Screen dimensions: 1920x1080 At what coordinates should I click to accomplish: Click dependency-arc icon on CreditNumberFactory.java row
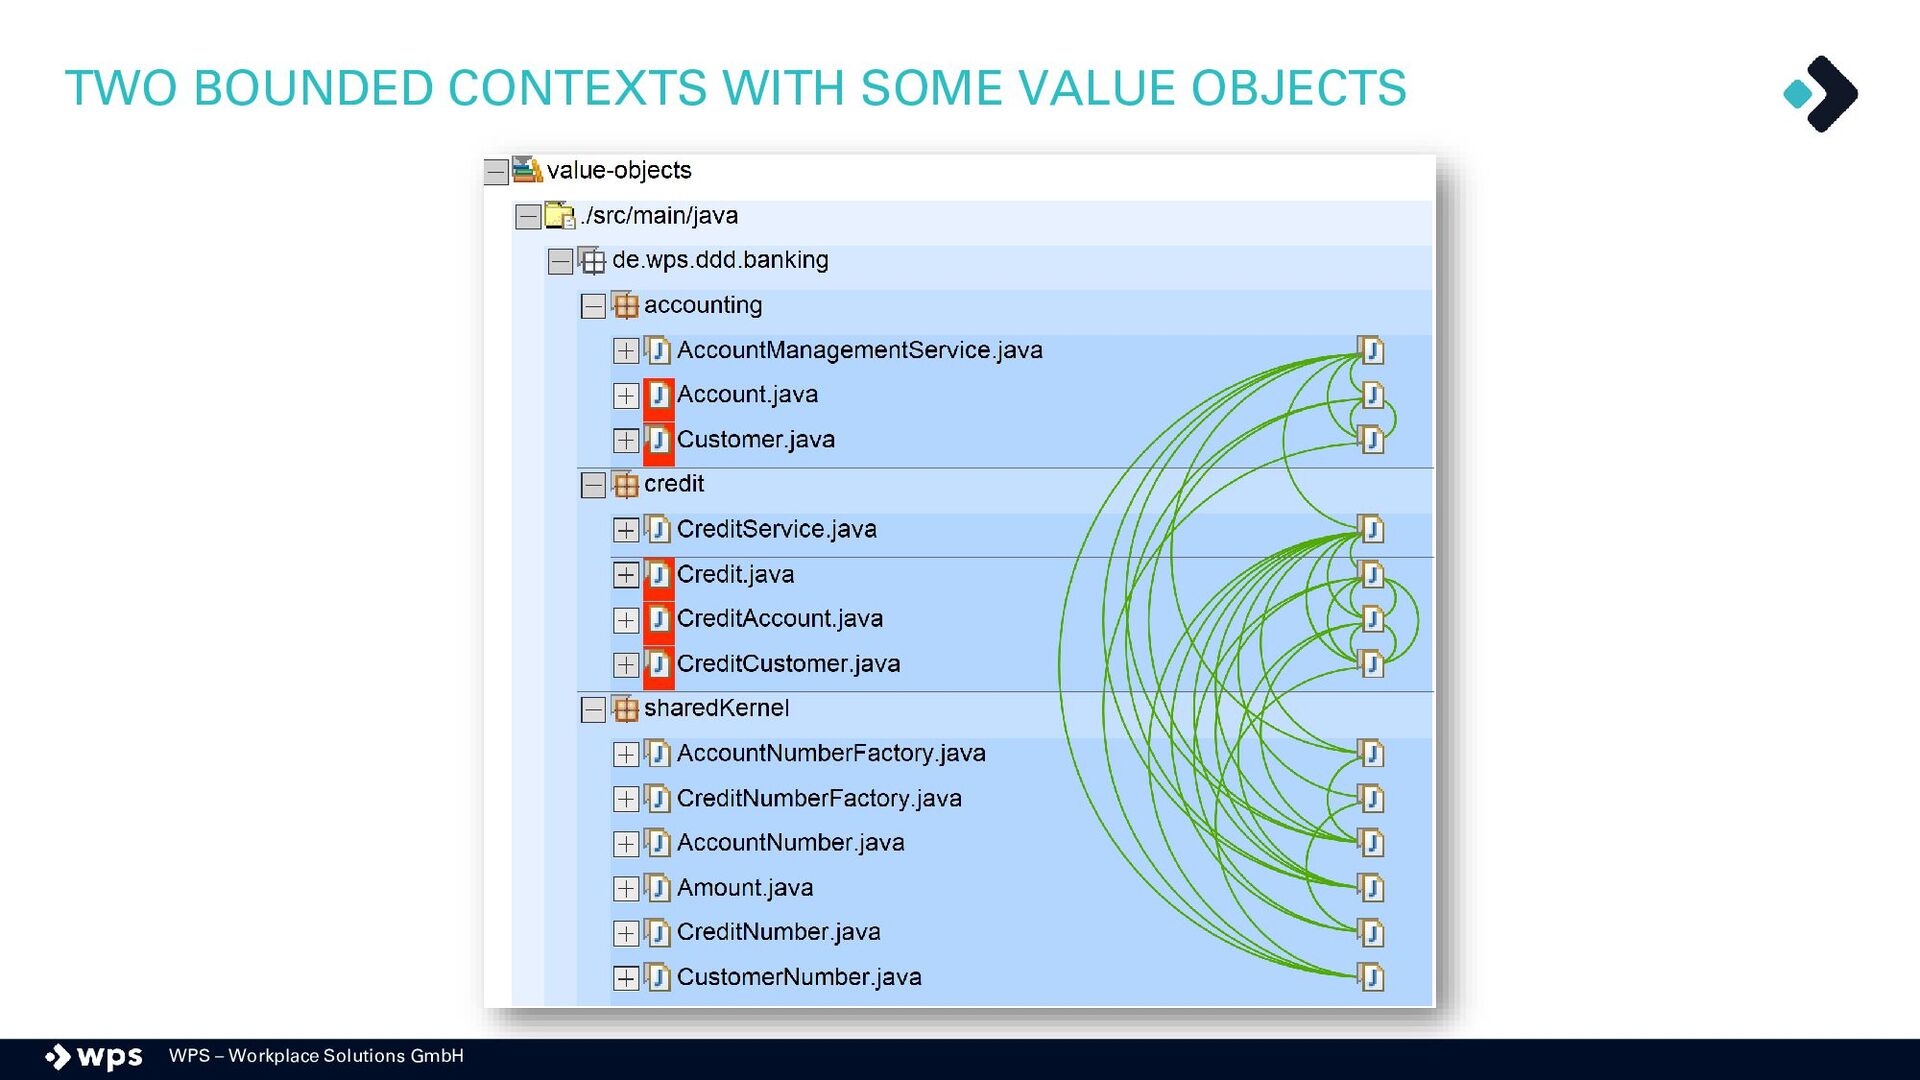1371,799
